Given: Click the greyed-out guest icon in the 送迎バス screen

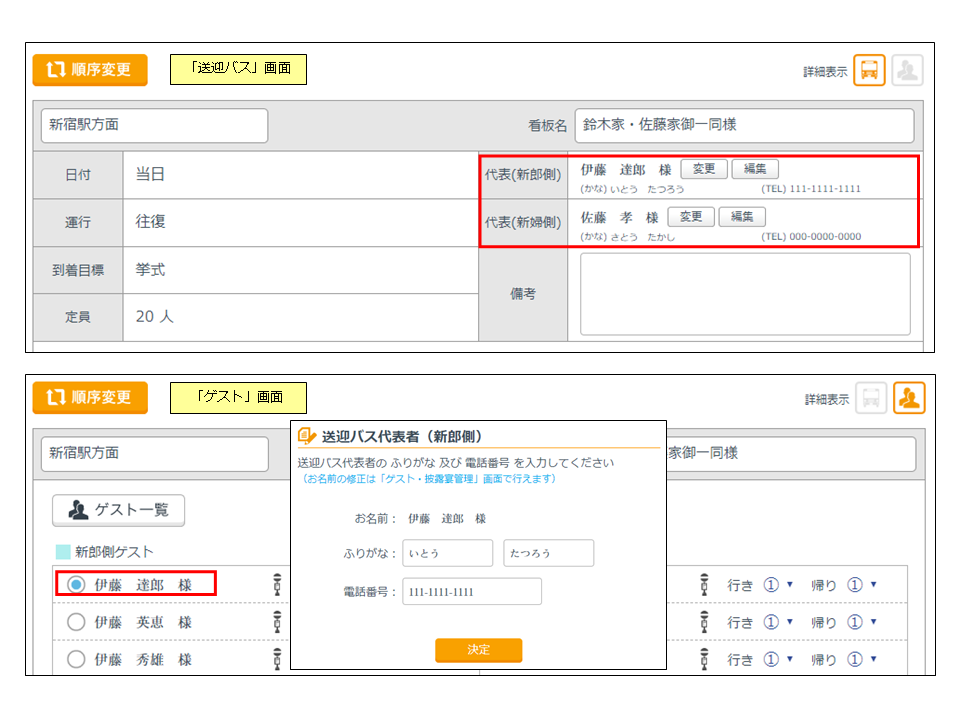Looking at the screenshot, I should point(907,71).
